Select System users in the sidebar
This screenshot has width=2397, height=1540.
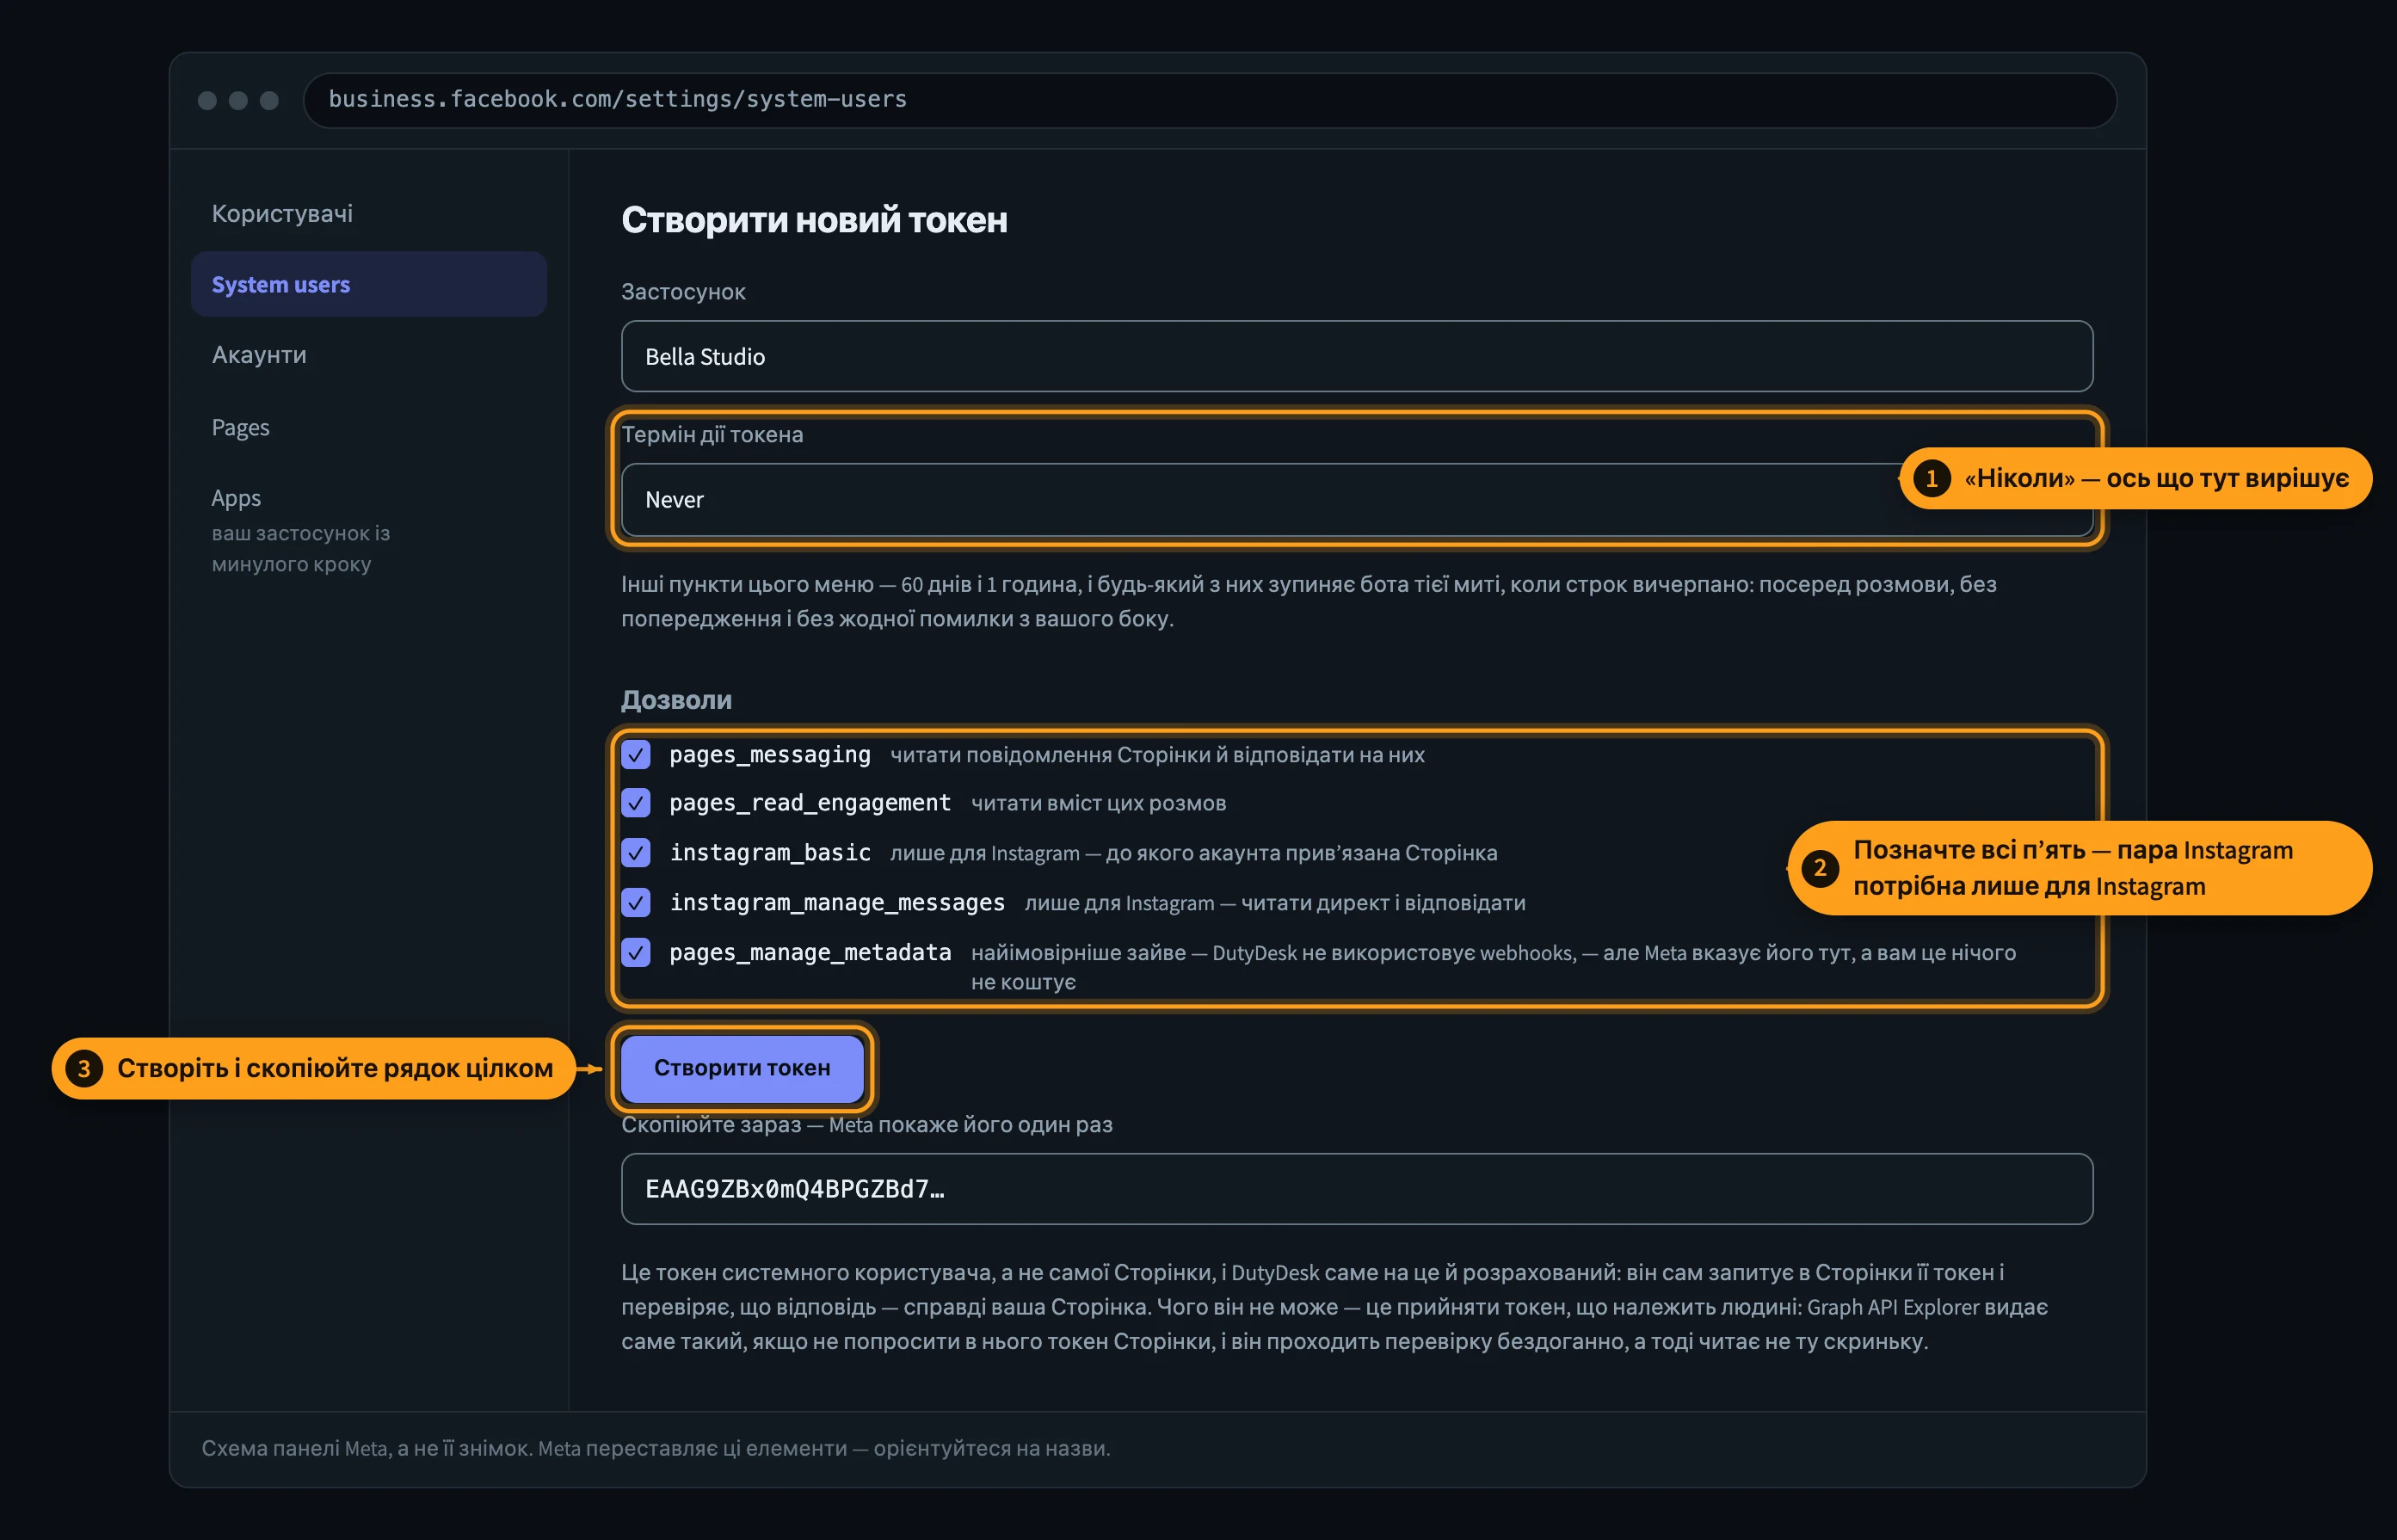368,284
